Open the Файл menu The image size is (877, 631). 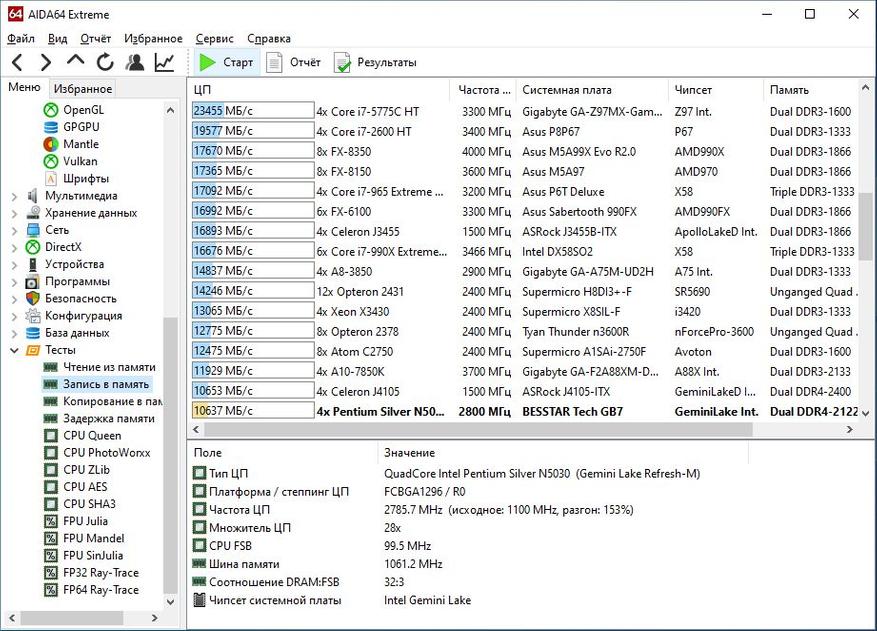[21, 39]
